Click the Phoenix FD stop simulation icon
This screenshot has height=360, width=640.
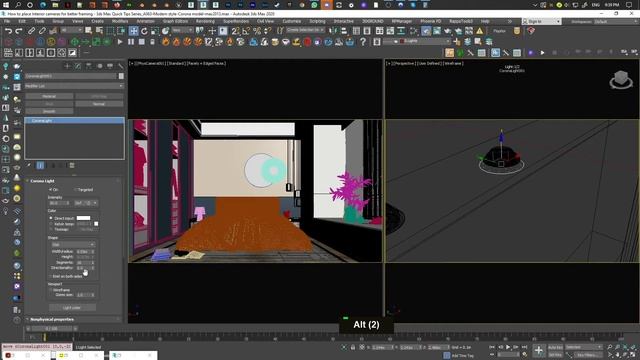click(141, 42)
